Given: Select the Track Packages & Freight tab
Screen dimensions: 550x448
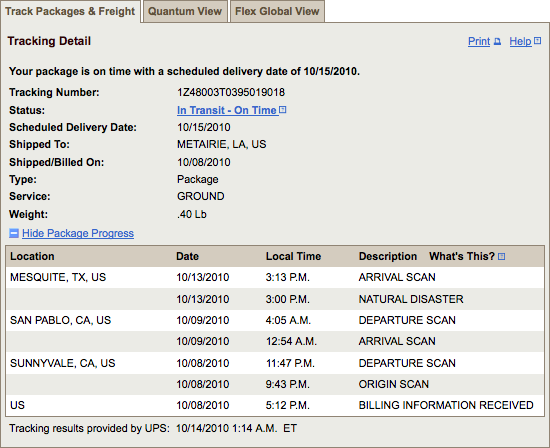Looking at the screenshot, I should [70, 11].
